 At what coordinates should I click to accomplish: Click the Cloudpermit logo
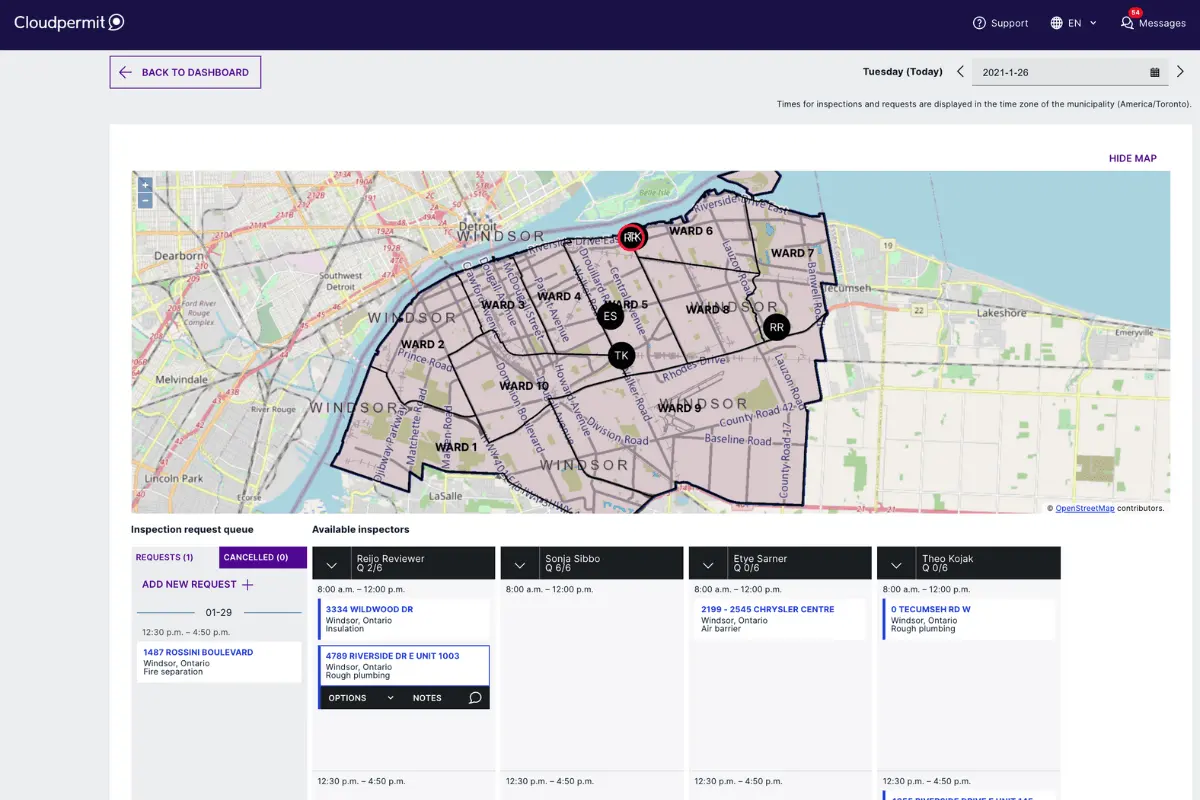(x=69, y=22)
